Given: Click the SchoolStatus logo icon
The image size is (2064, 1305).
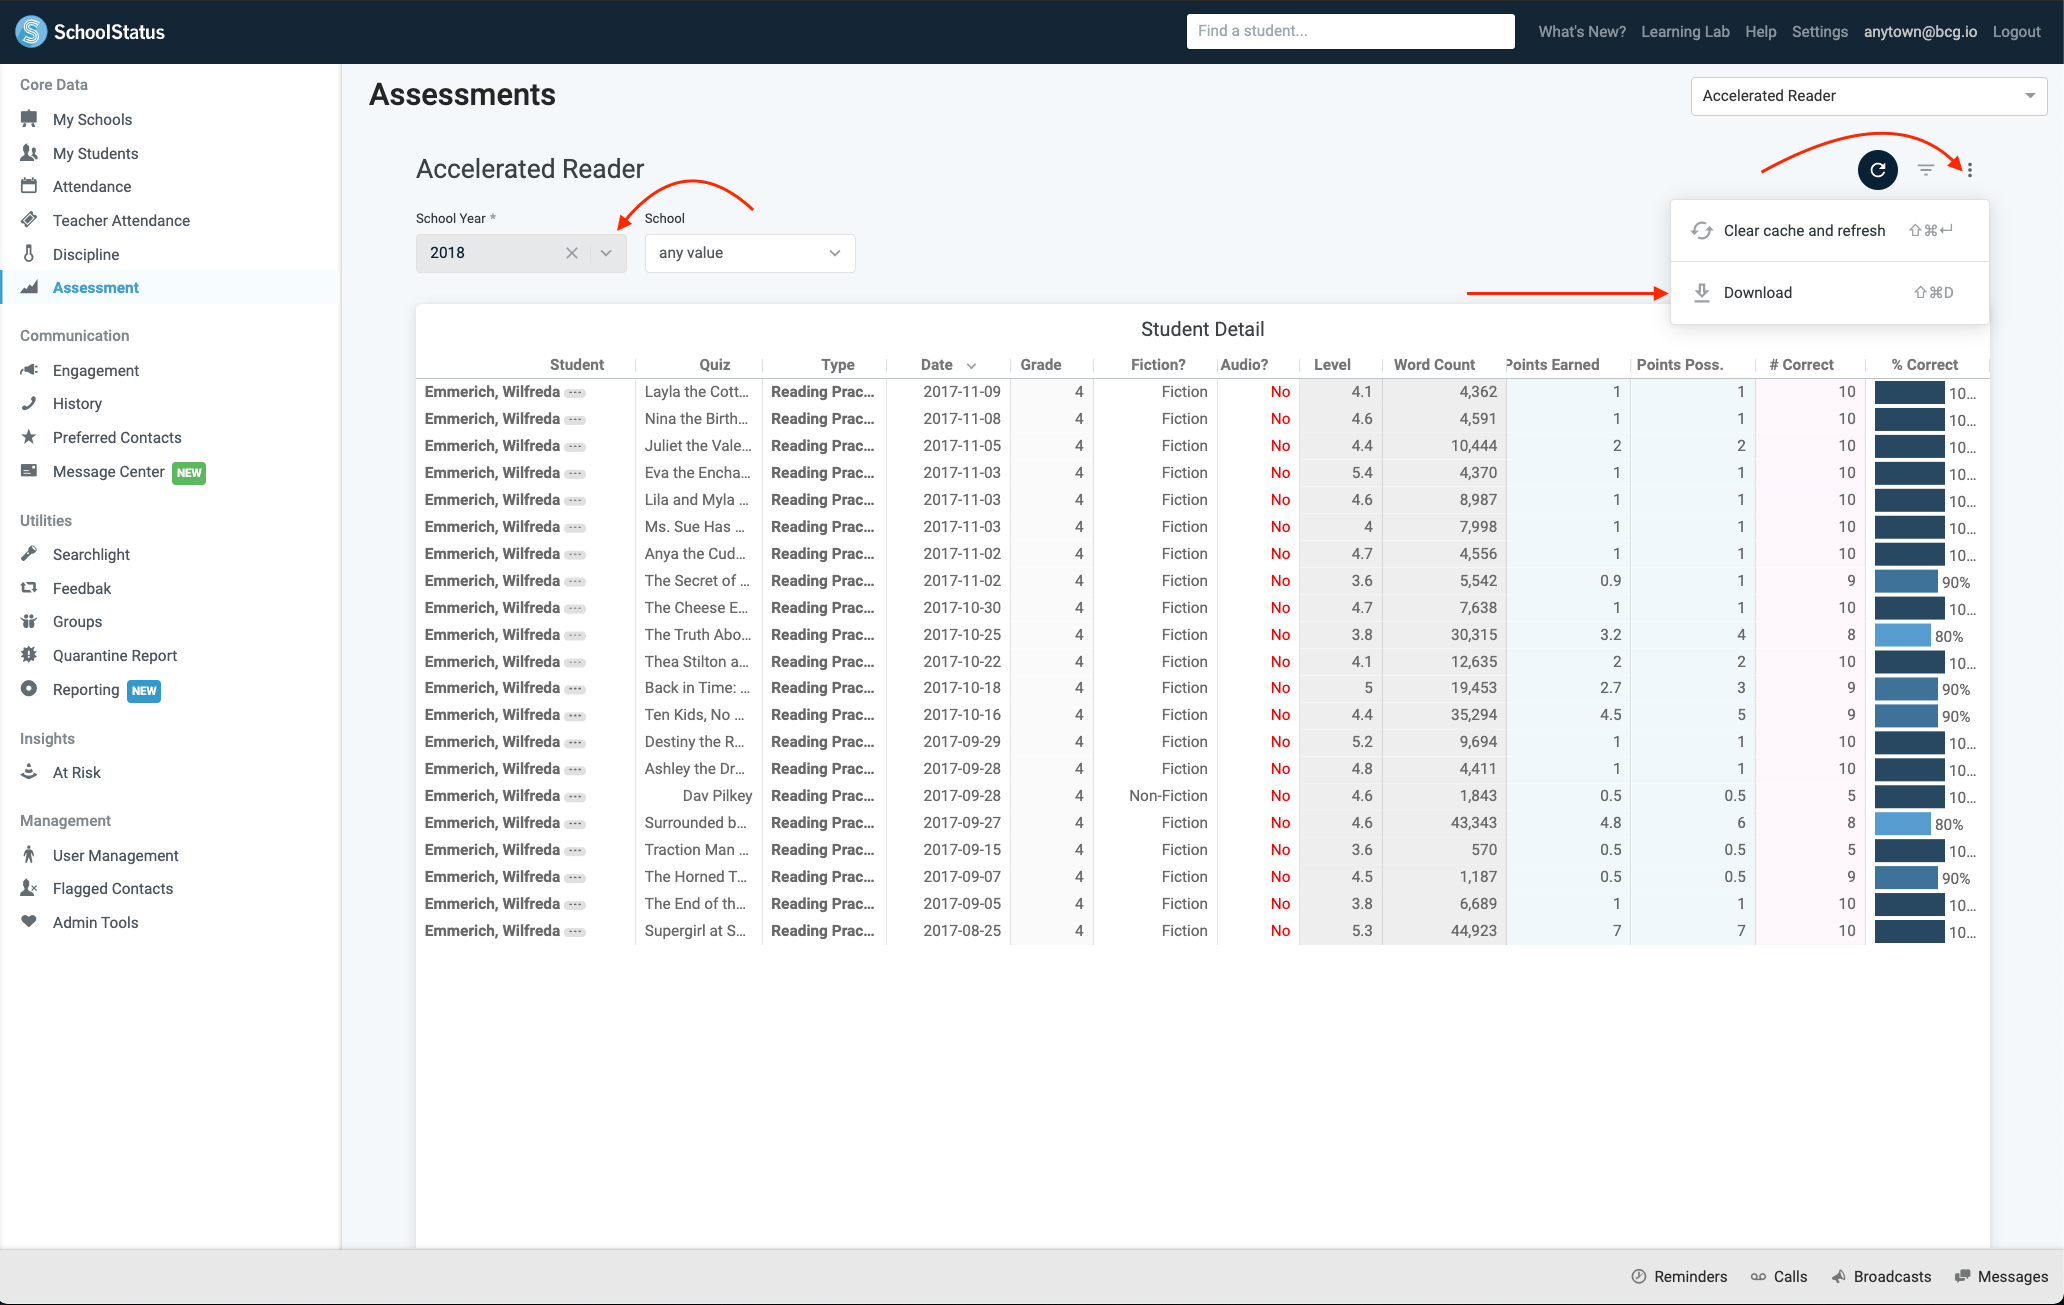Looking at the screenshot, I should click(31, 31).
